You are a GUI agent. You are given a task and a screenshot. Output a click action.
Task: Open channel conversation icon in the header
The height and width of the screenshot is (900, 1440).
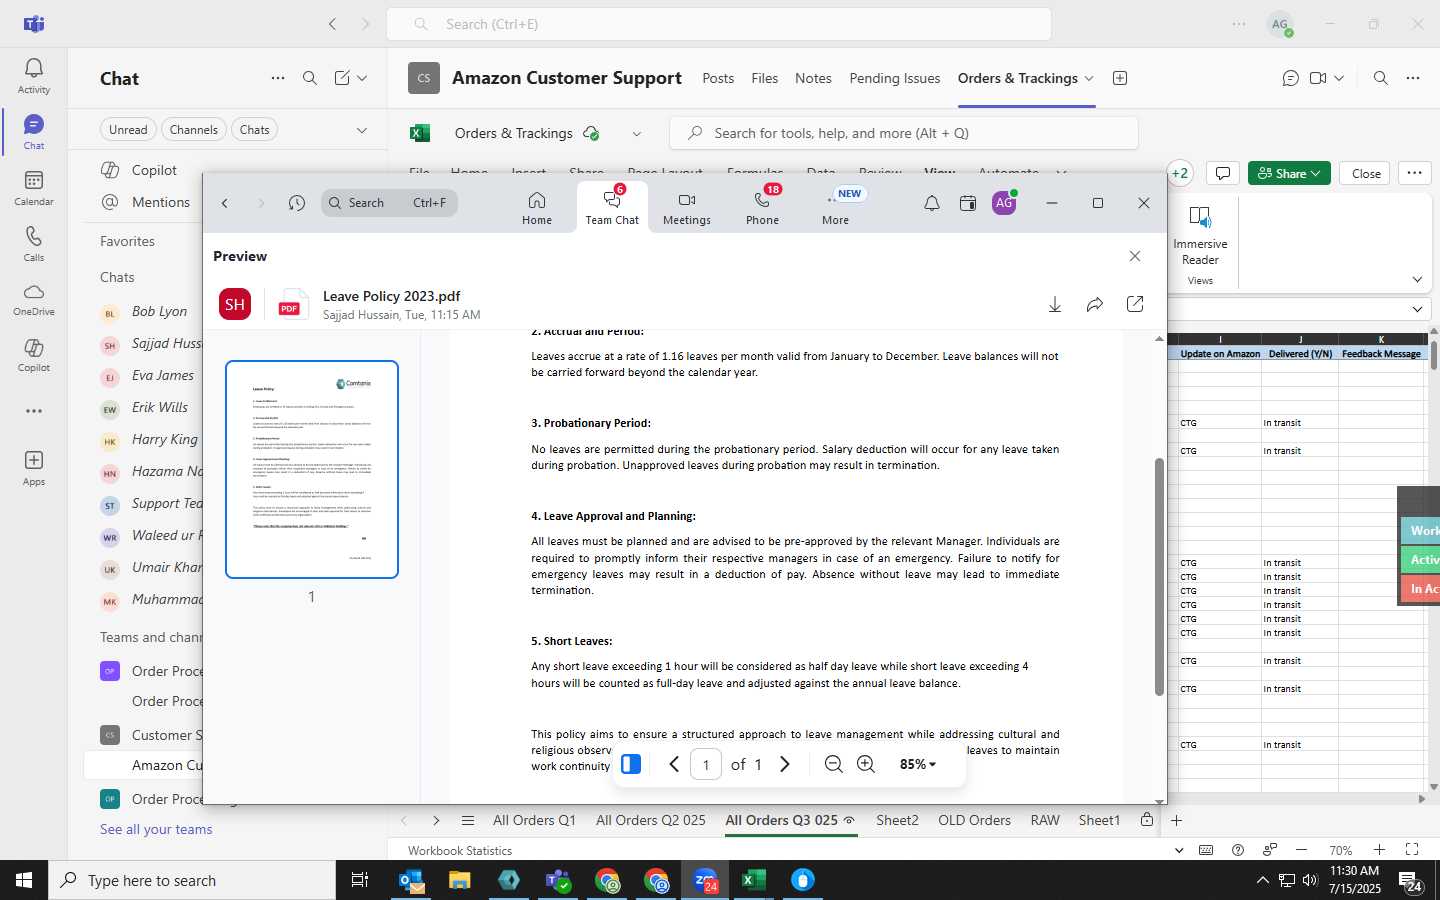point(1290,78)
